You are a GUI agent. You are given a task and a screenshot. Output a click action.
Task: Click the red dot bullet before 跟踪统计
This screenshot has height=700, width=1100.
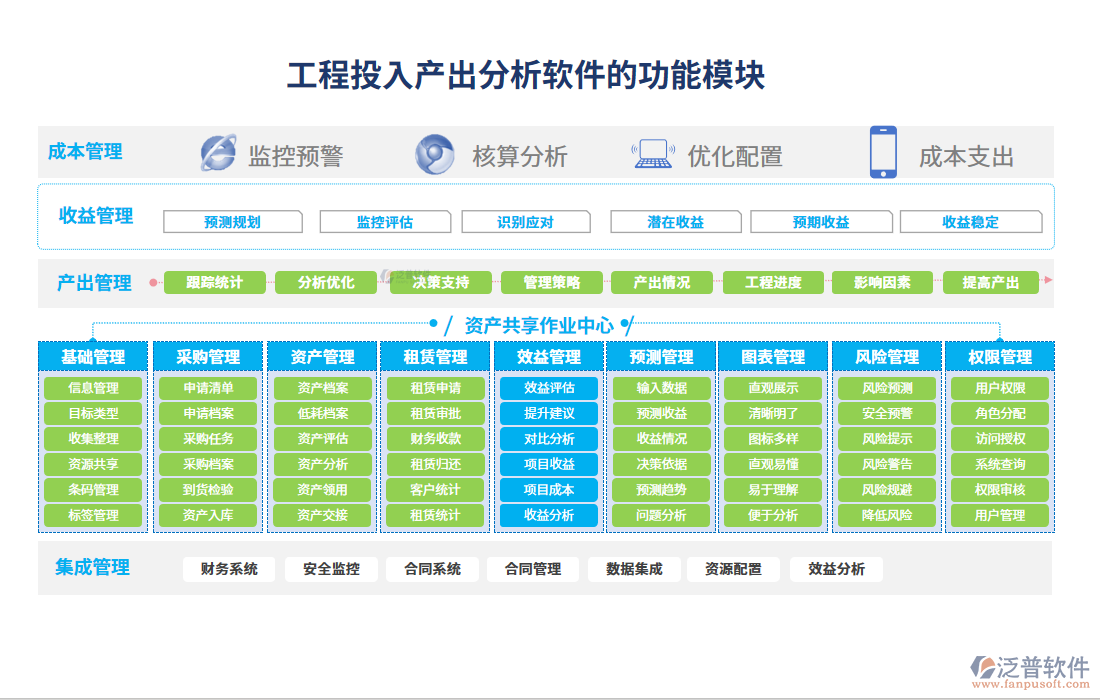coord(155,282)
